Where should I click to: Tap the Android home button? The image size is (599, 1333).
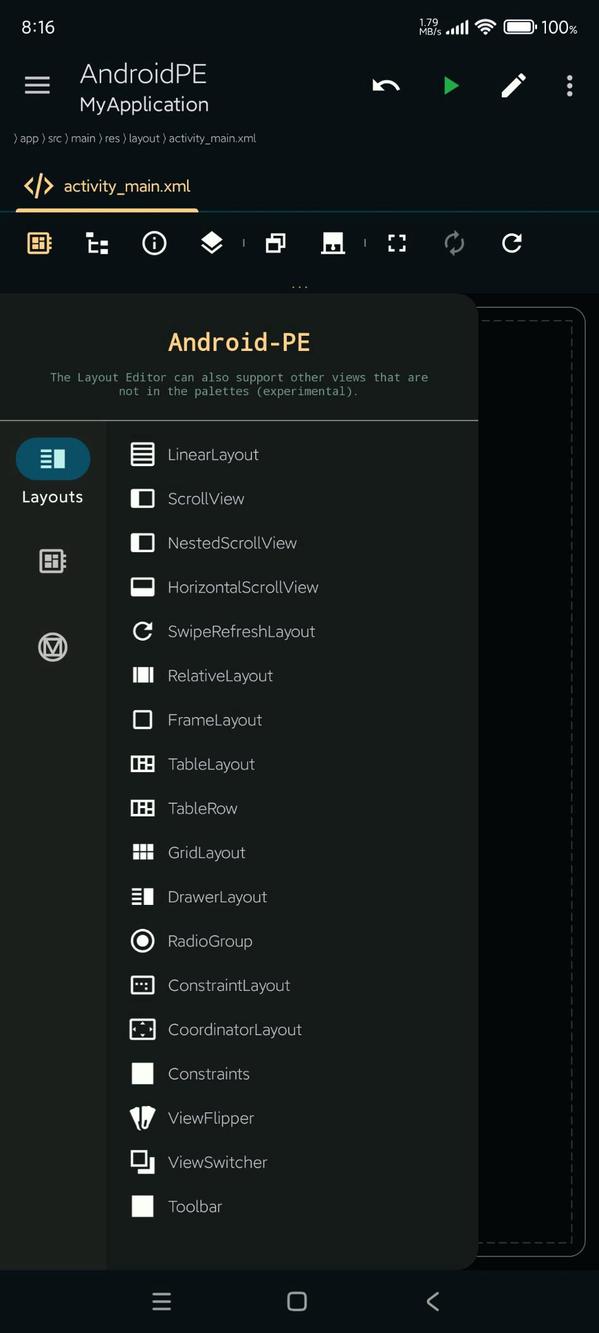coord(297,1301)
